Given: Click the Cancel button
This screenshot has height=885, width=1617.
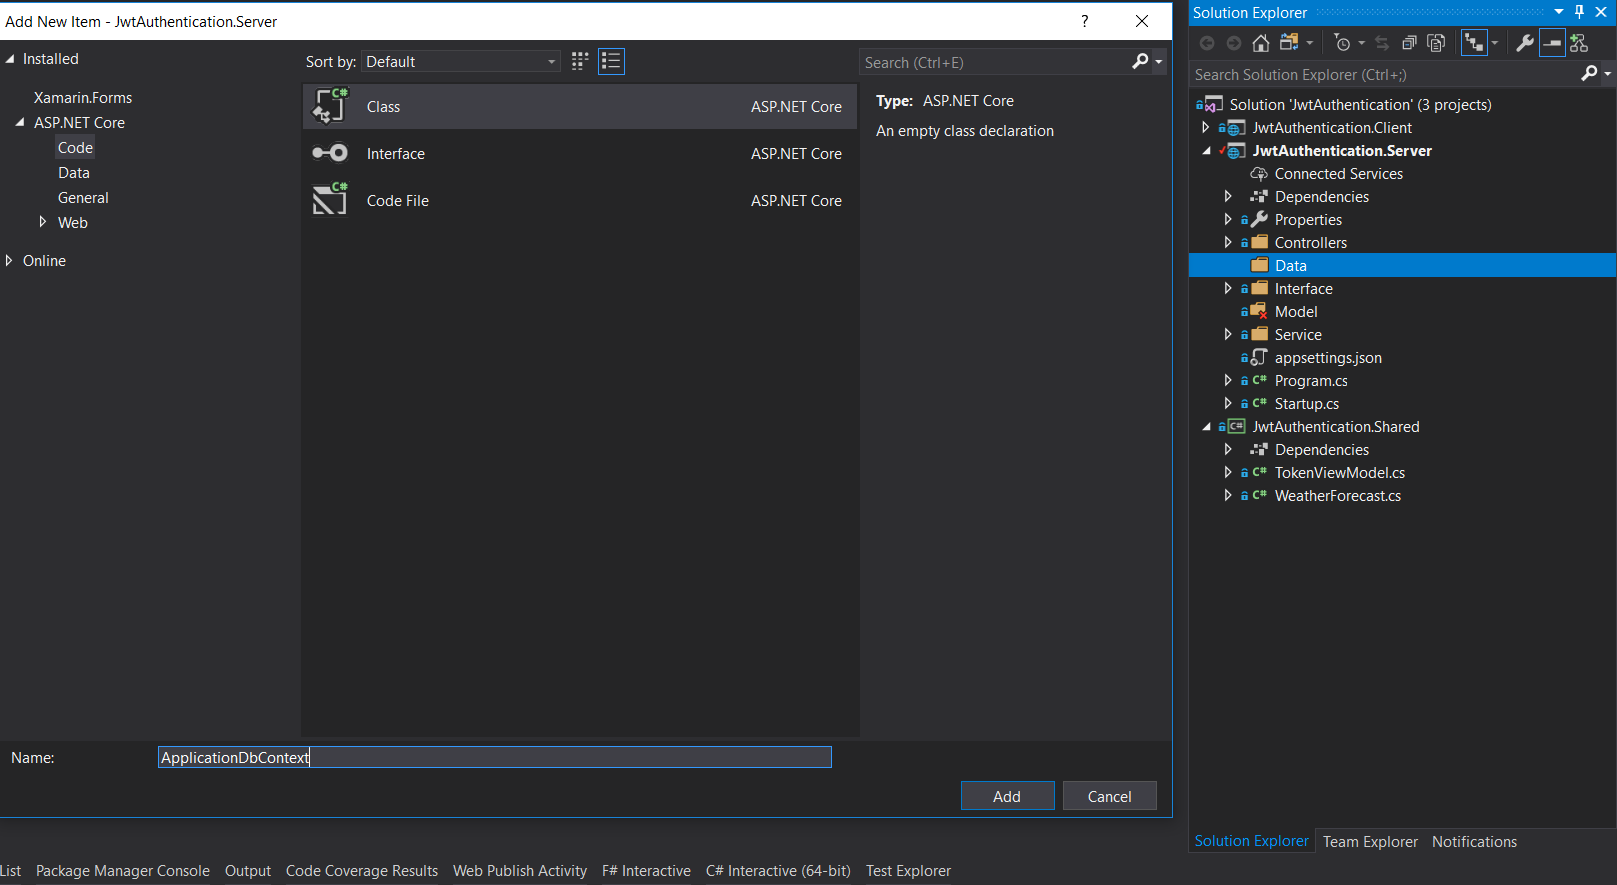Looking at the screenshot, I should [x=1109, y=796].
